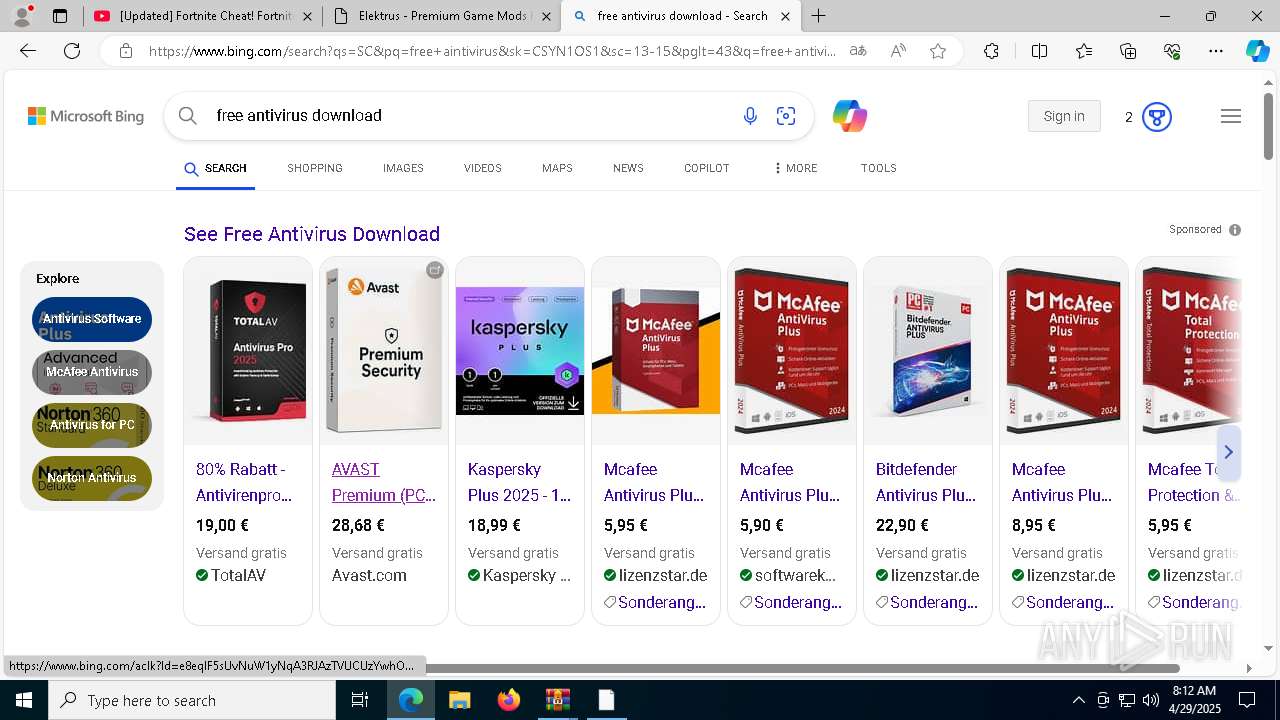This screenshot has height=720, width=1280.
Task: Open the TotalAV Antivirus Pro product image
Action: click(x=248, y=351)
